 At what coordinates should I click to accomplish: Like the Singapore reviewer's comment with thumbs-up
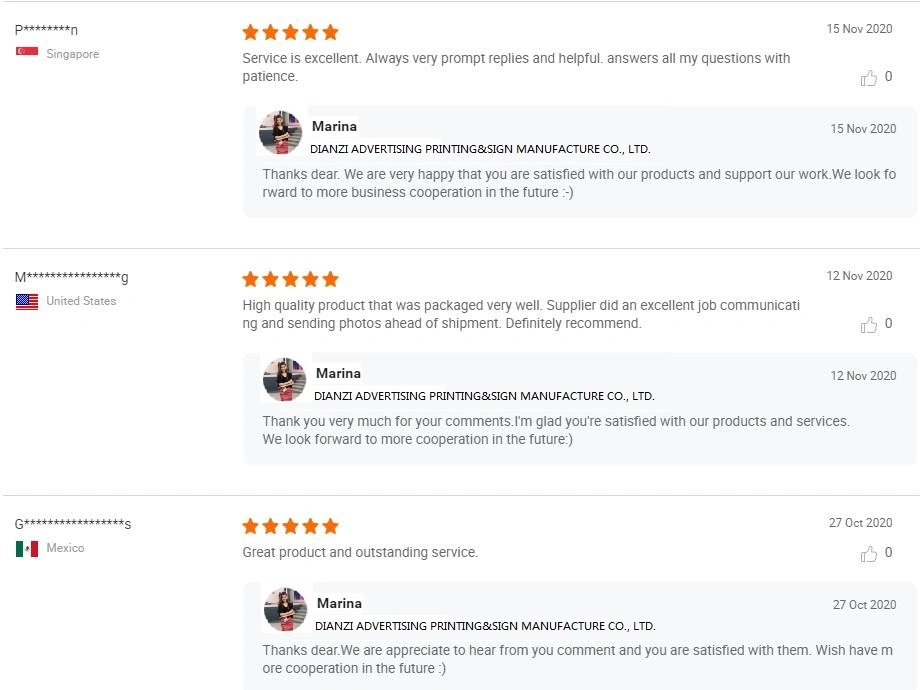[x=869, y=78]
